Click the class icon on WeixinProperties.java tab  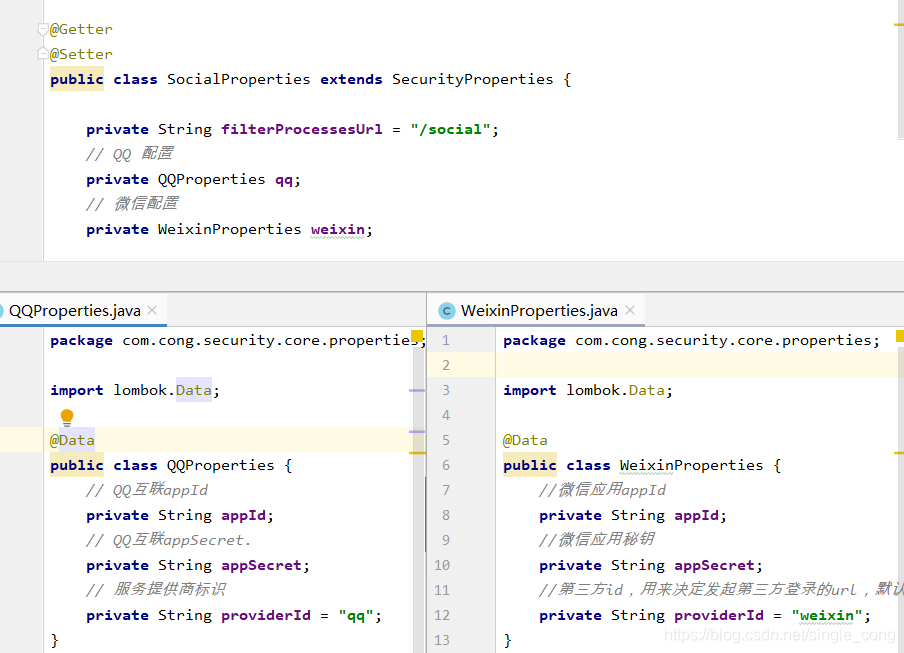pos(446,311)
